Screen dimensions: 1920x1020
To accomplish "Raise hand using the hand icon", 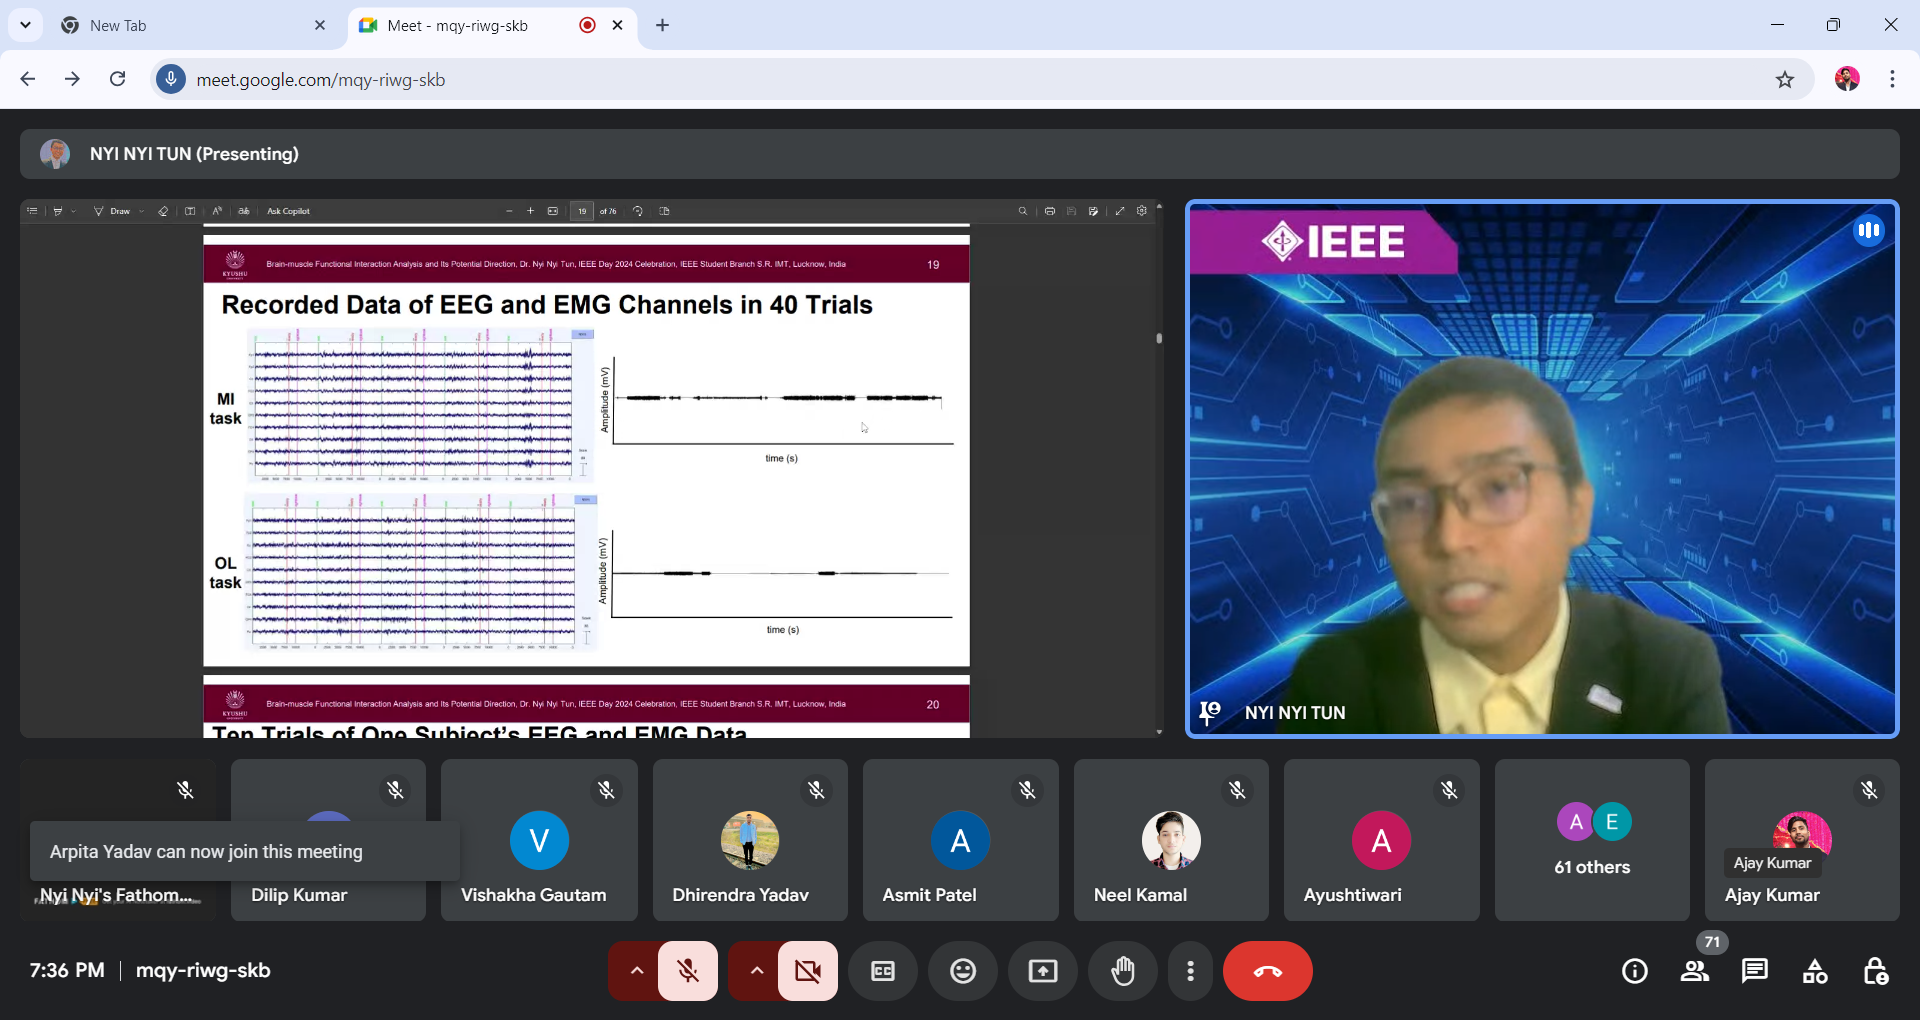I will [1123, 971].
